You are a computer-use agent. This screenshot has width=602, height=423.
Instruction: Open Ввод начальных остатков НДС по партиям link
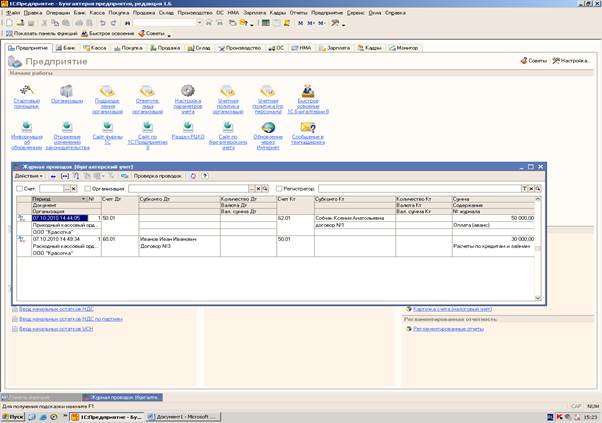click(x=71, y=319)
